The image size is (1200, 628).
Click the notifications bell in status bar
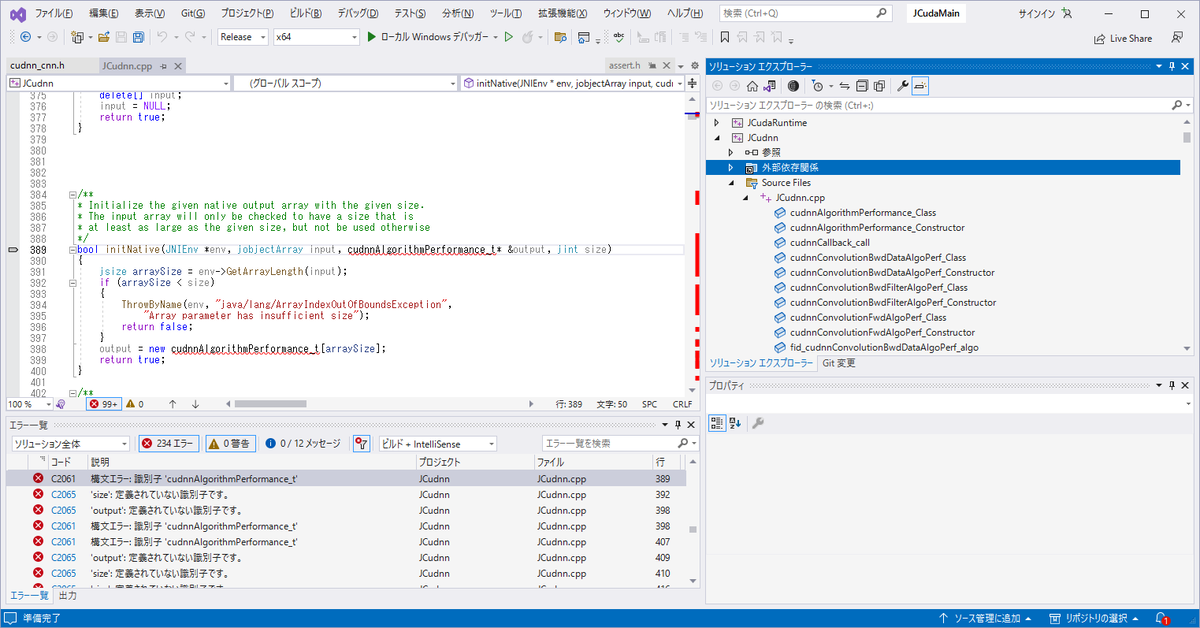(x=1162, y=618)
